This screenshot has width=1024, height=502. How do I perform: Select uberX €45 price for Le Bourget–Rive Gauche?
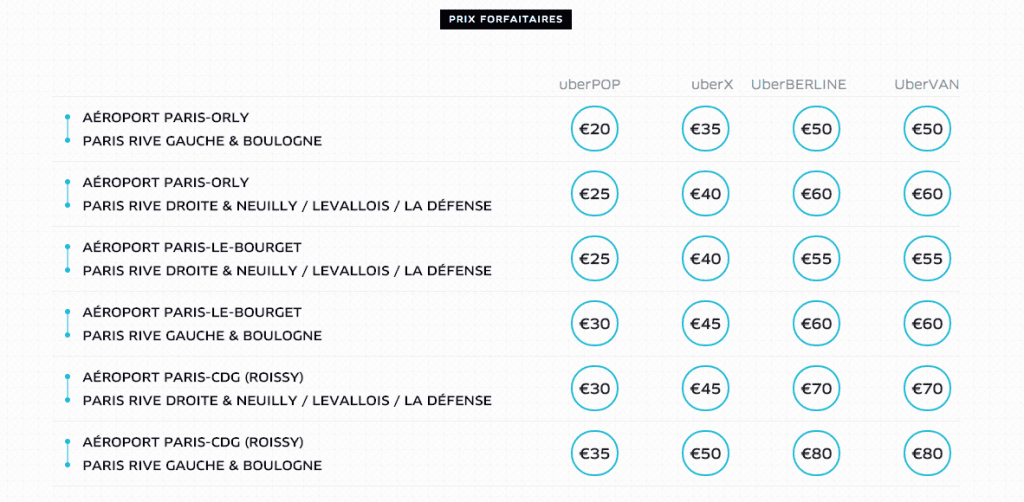[x=706, y=324]
